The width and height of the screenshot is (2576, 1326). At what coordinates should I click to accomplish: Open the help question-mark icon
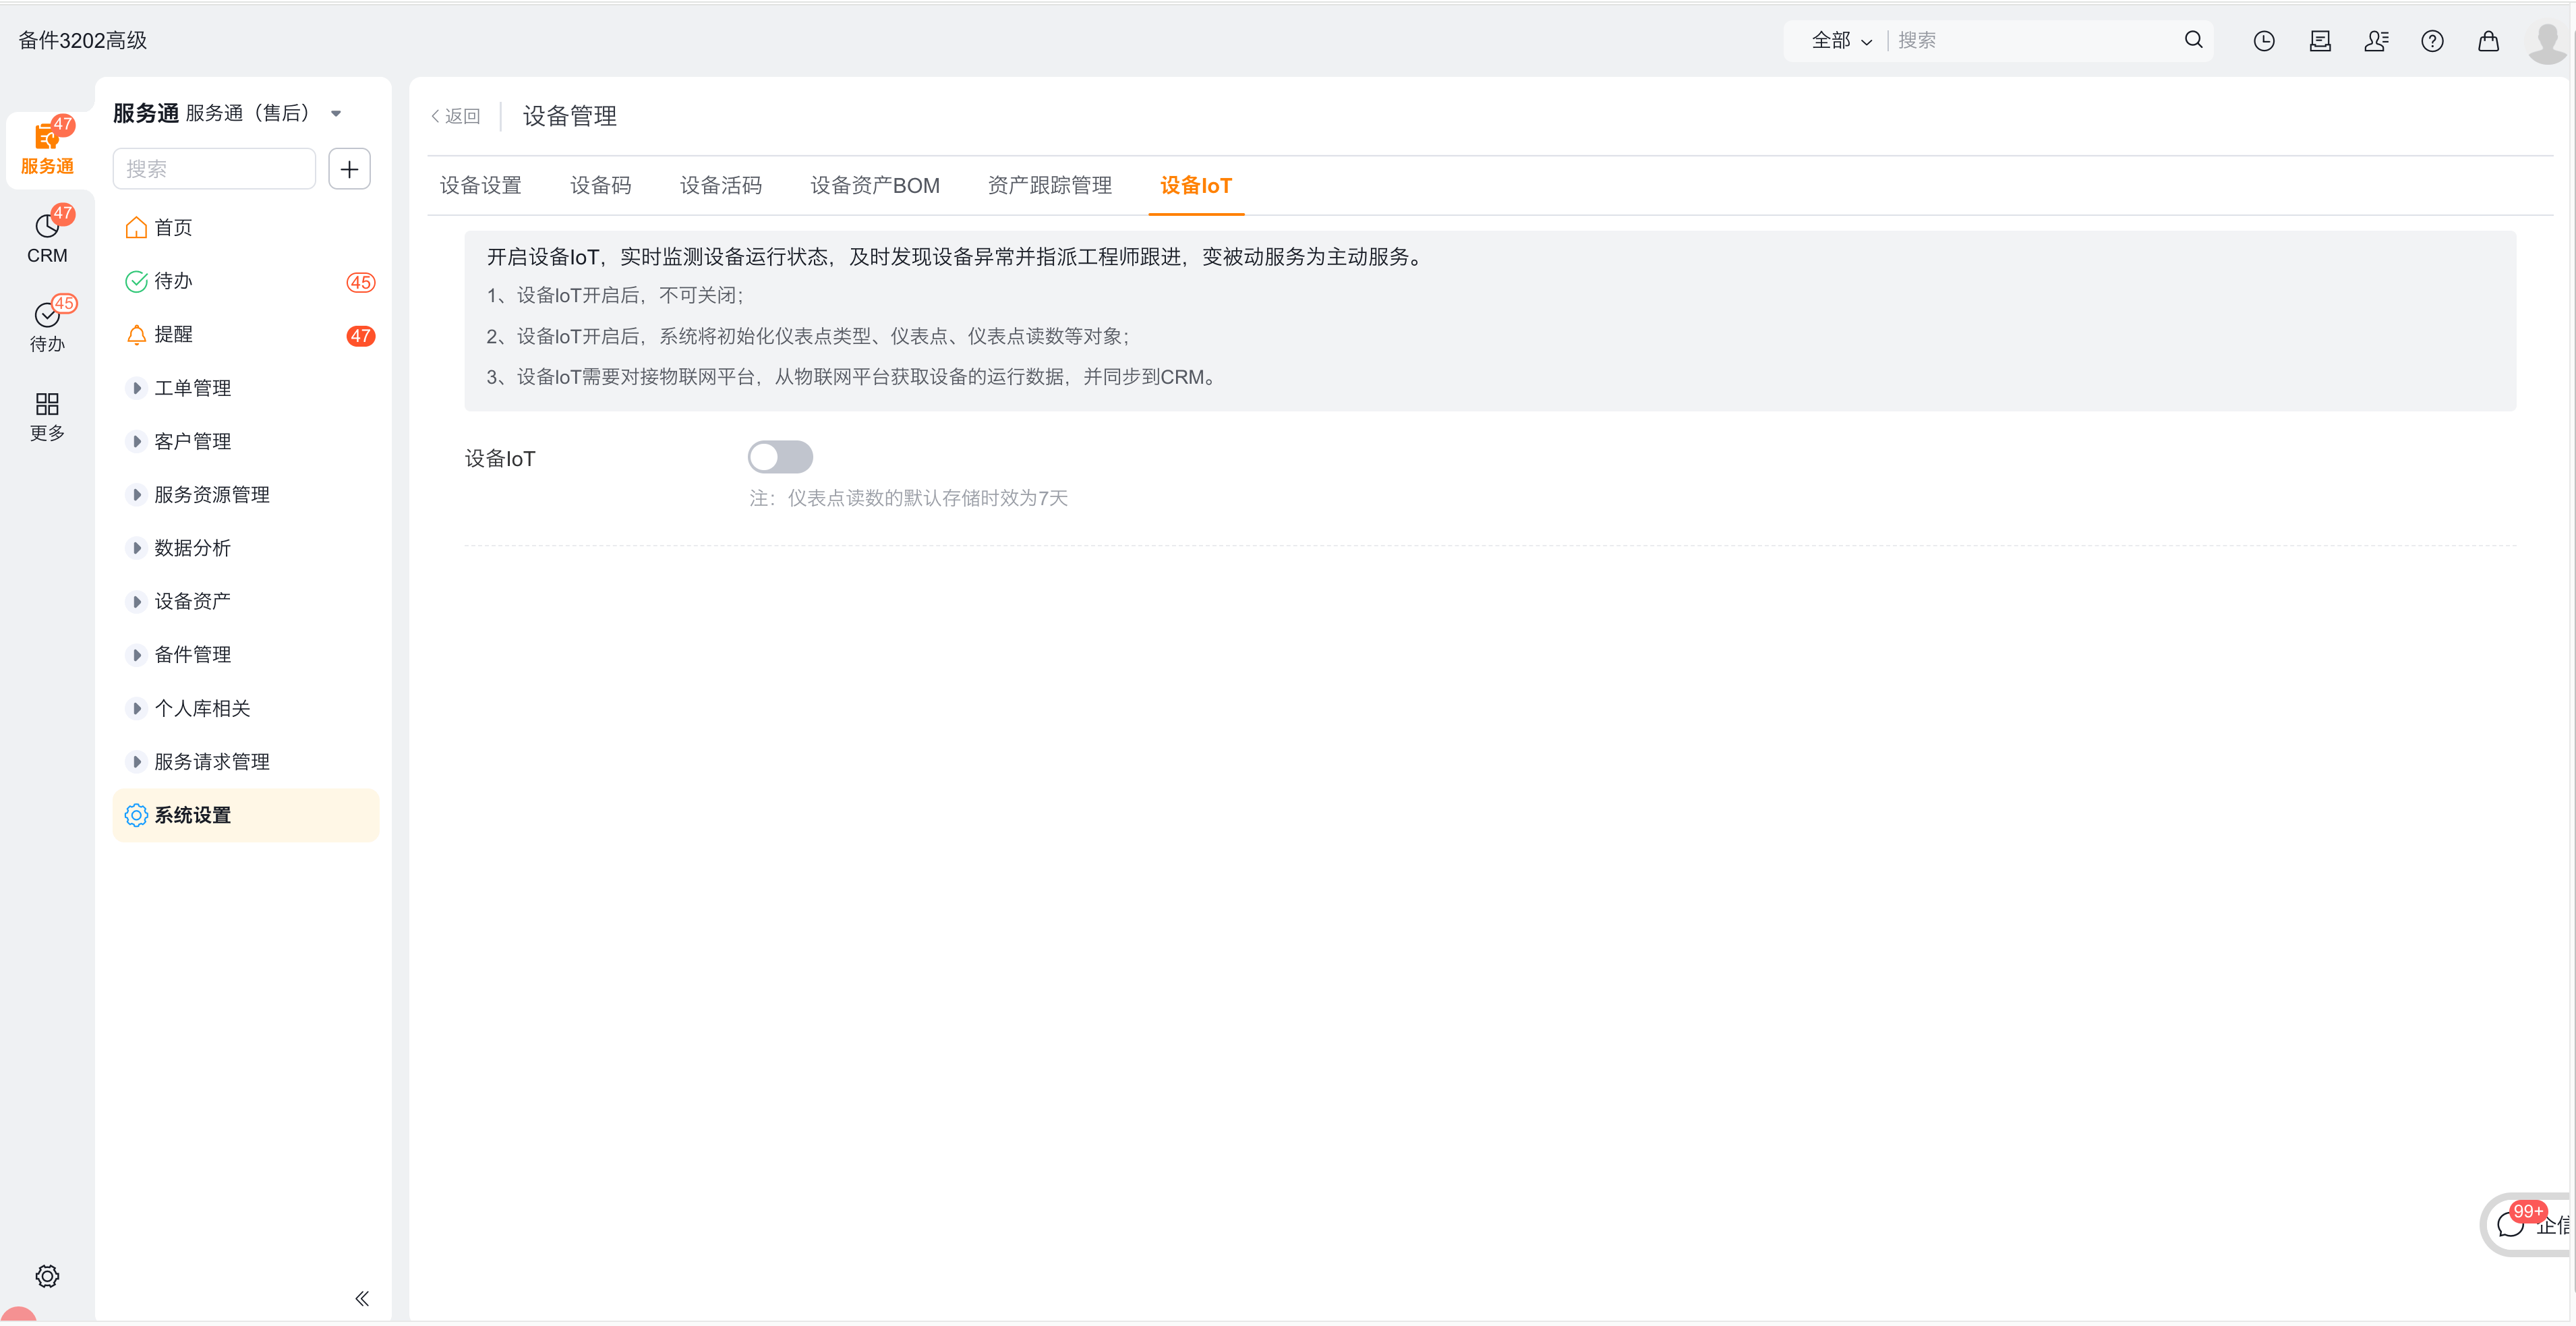tap(2432, 41)
